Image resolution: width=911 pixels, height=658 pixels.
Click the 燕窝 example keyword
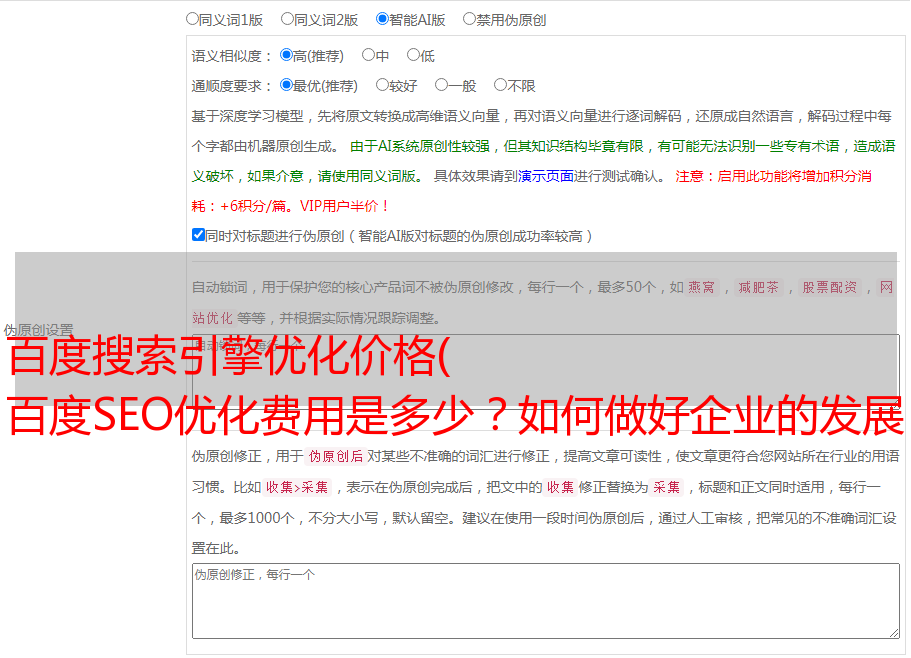pyautogui.click(x=701, y=287)
